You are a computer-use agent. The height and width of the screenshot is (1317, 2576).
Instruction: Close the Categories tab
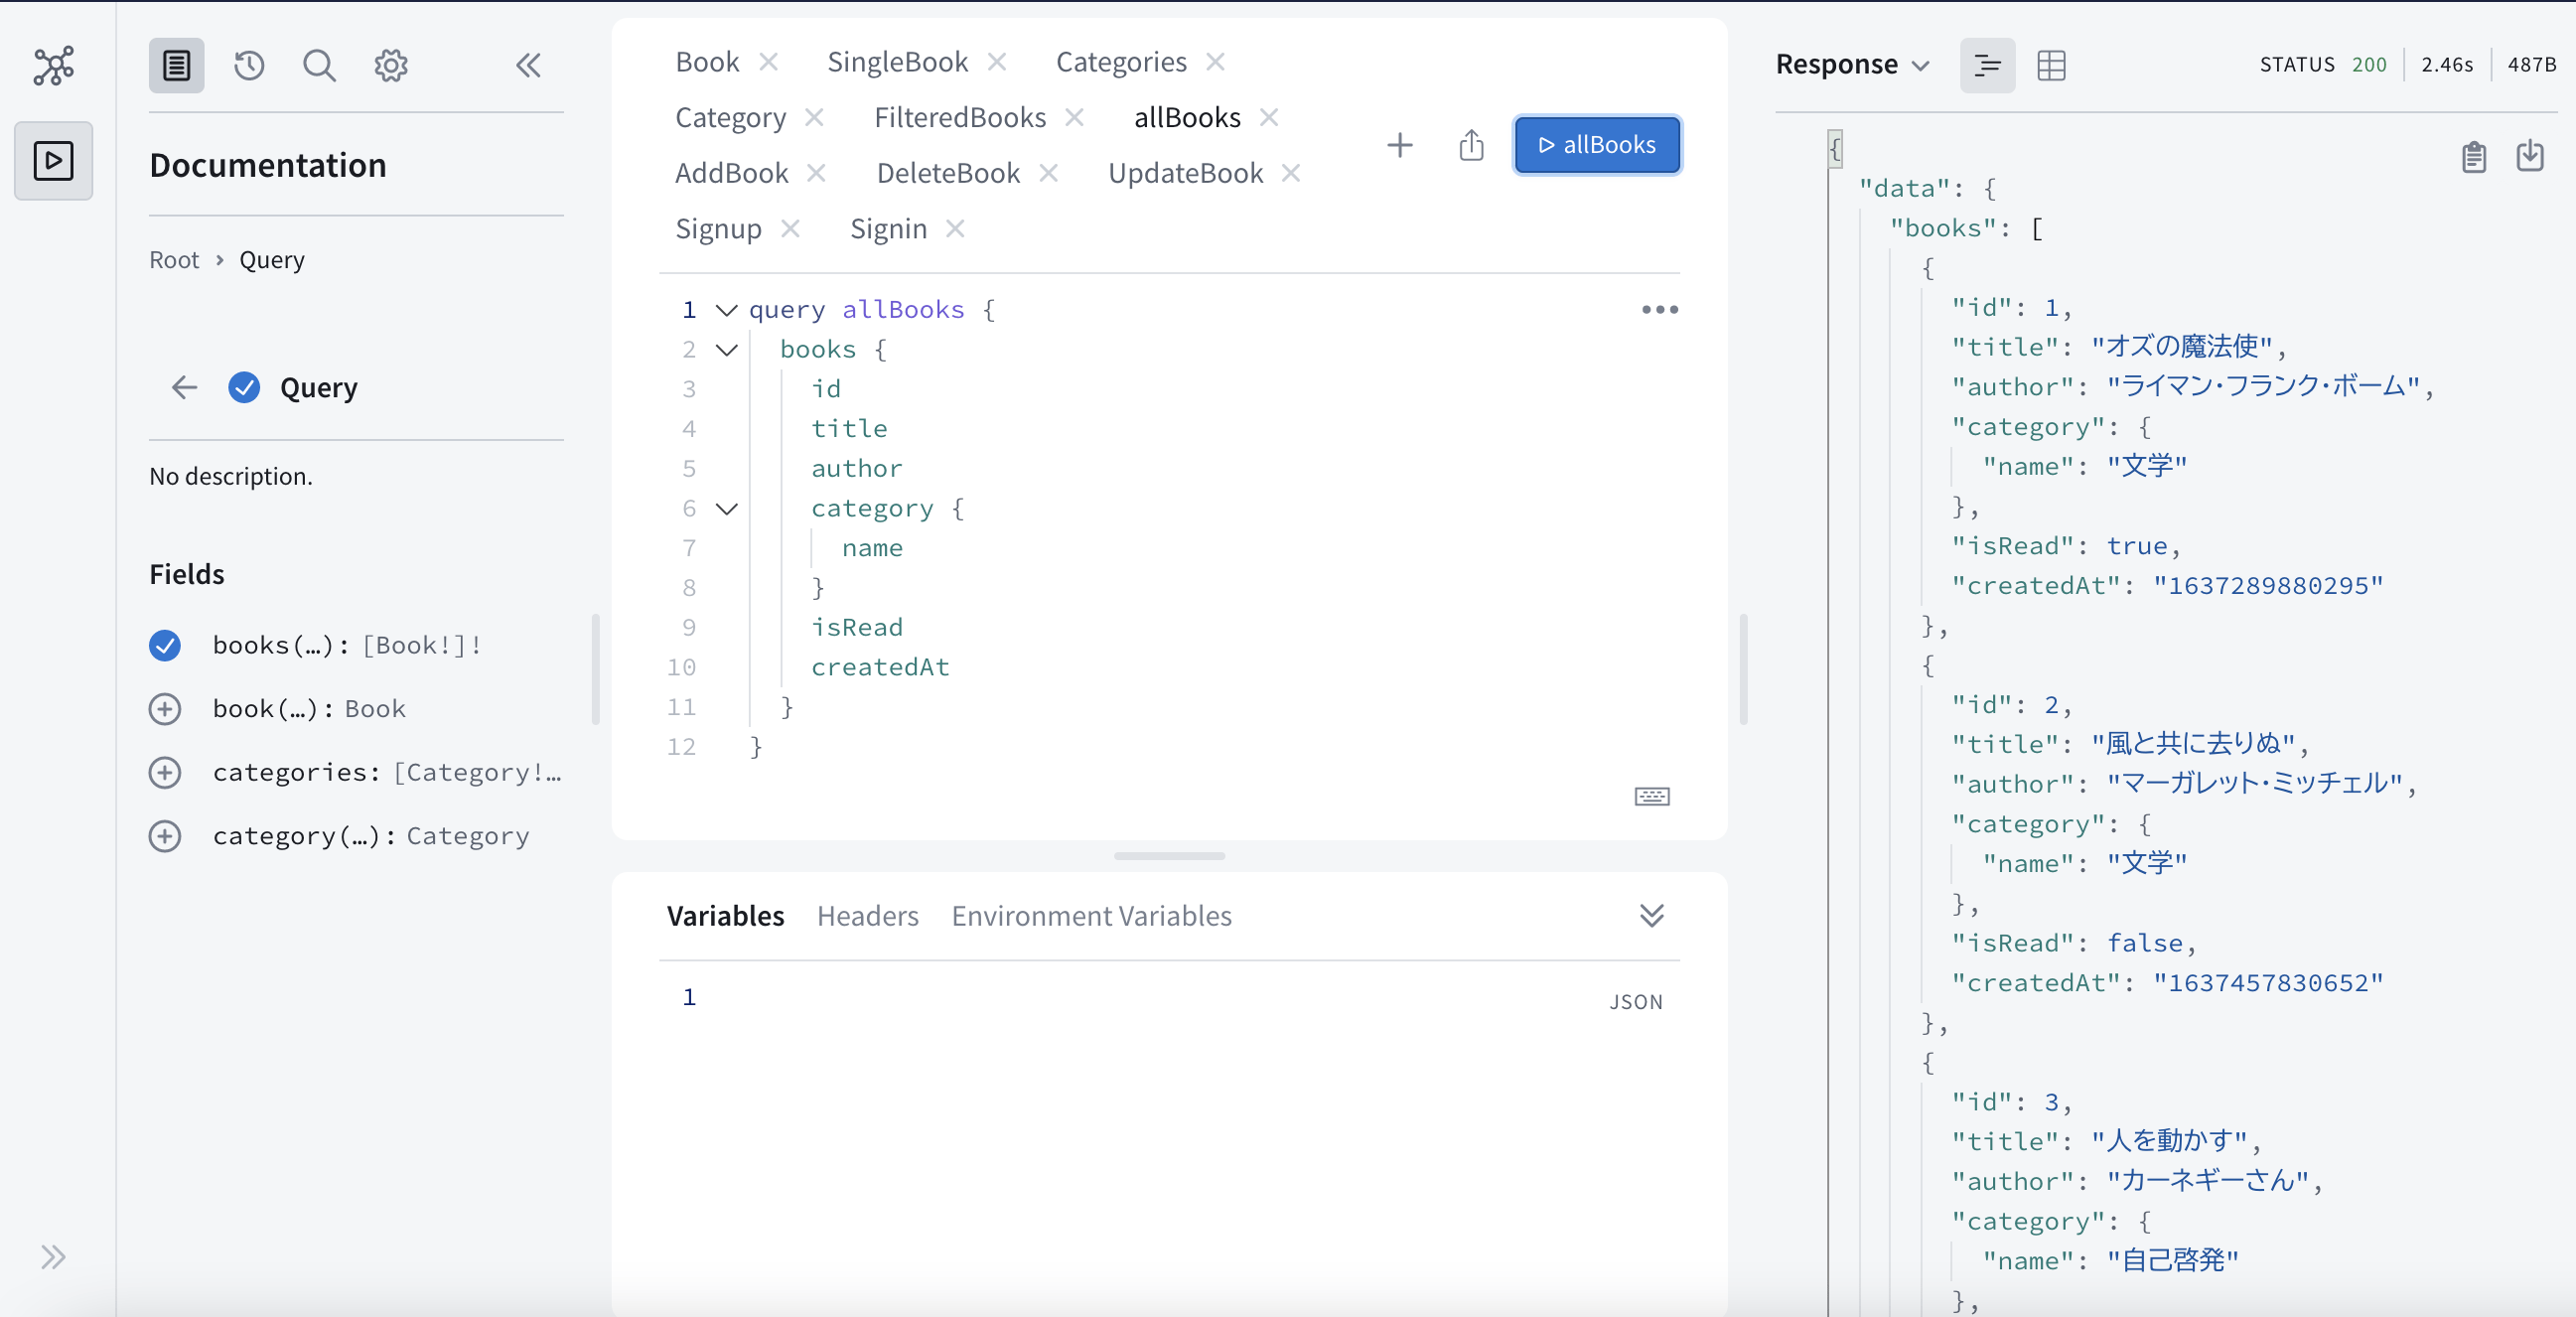click(x=1215, y=62)
